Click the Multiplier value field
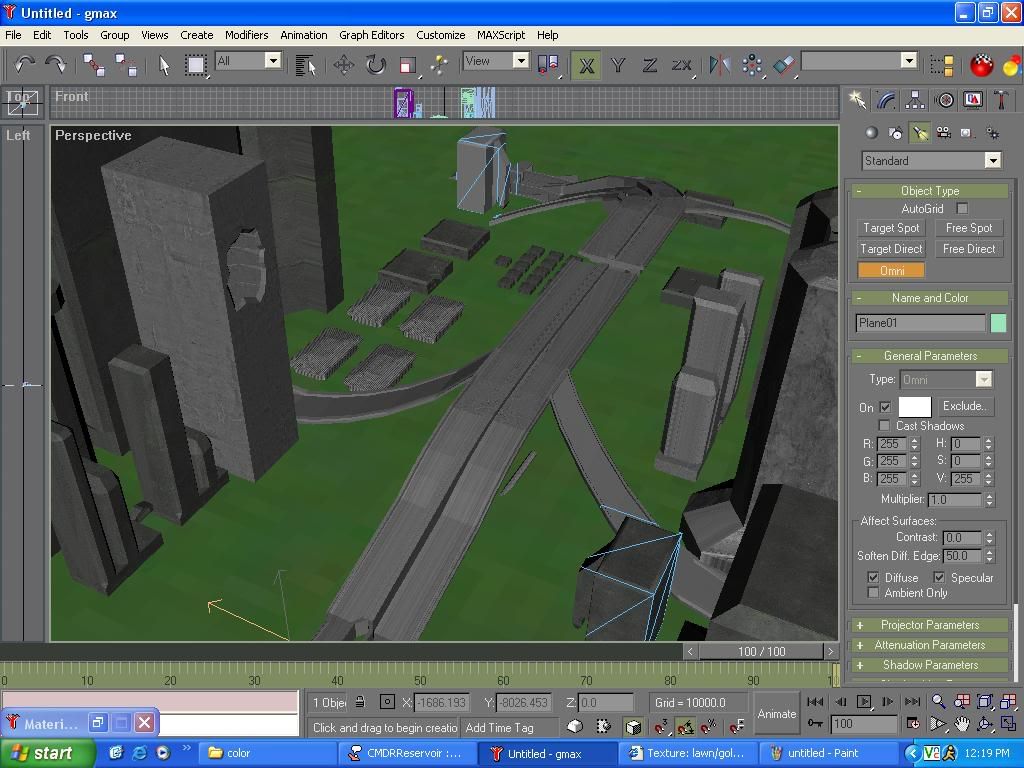1024x768 pixels. pyautogui.click(x=954, y=500)
